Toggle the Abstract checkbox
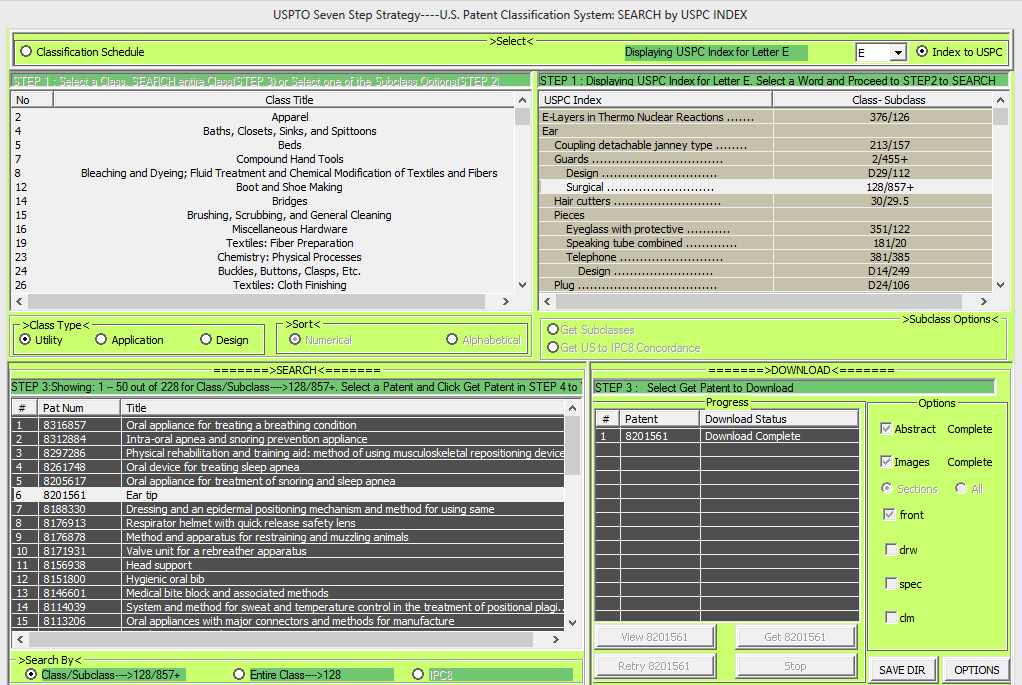This screenshot has width=1022, height=685. click(886, 429)
